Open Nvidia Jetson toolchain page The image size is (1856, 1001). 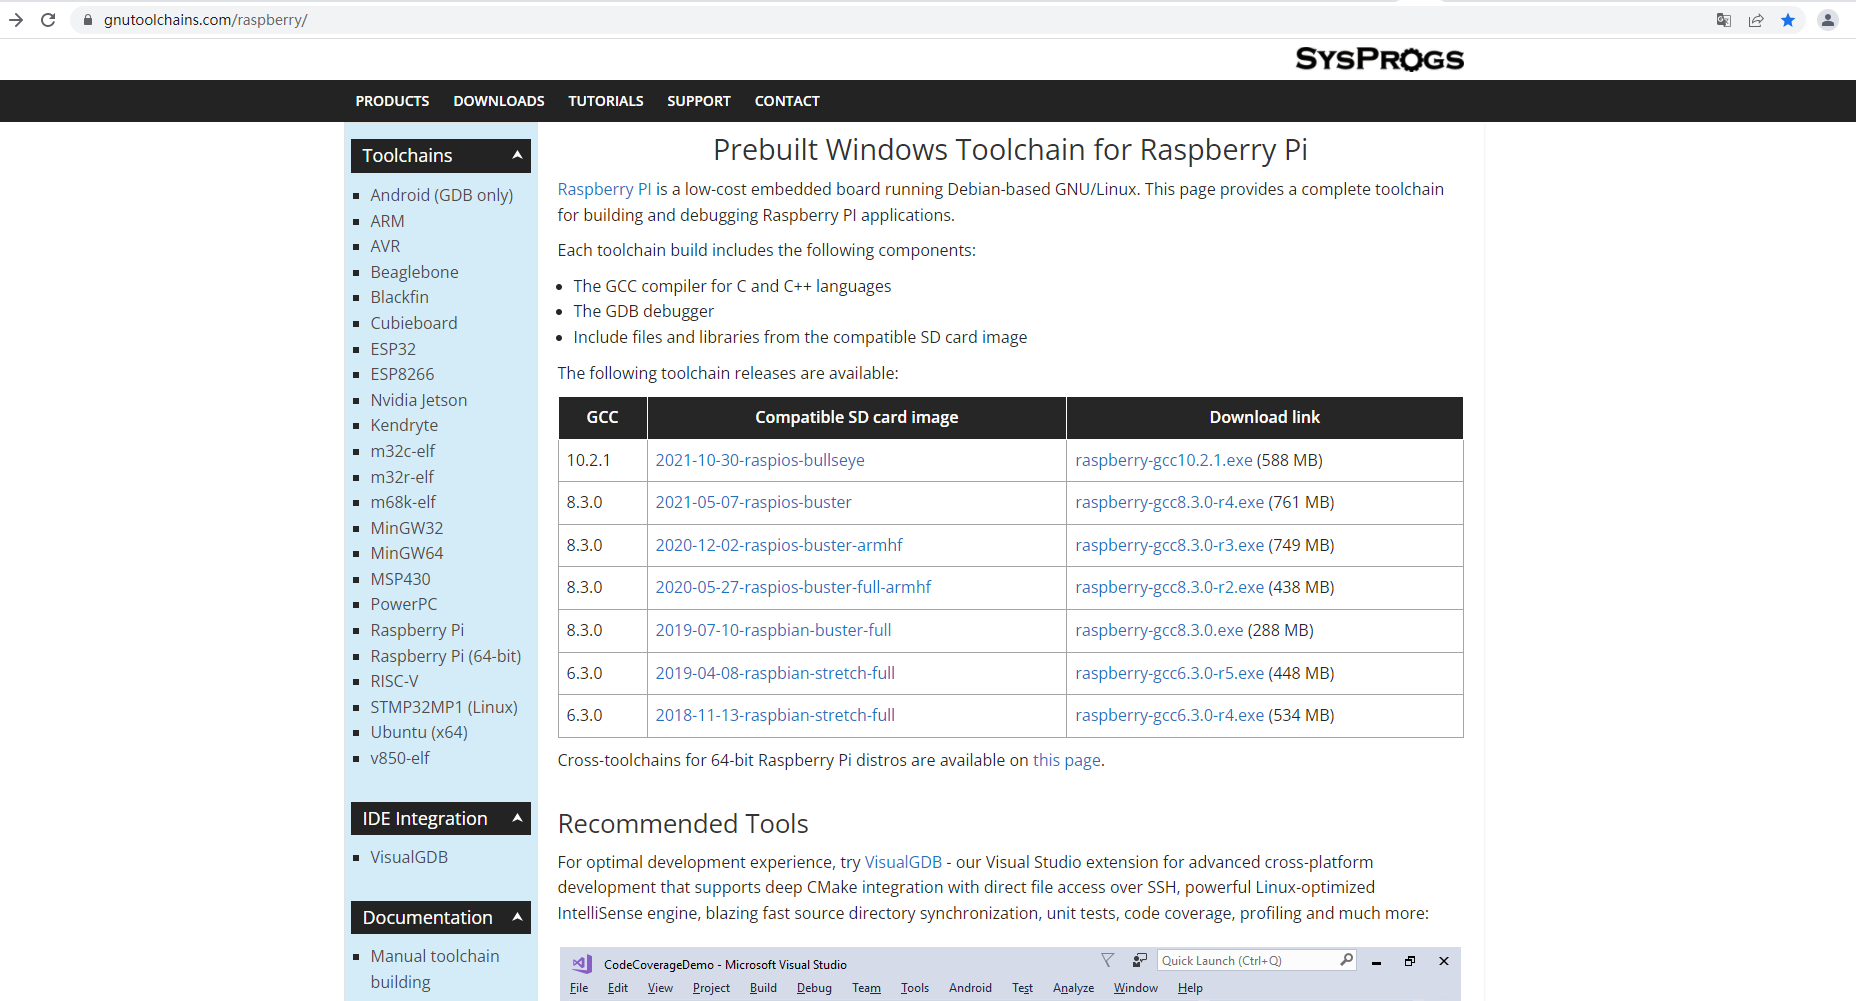pyautogui.click(x=418, y=400)
